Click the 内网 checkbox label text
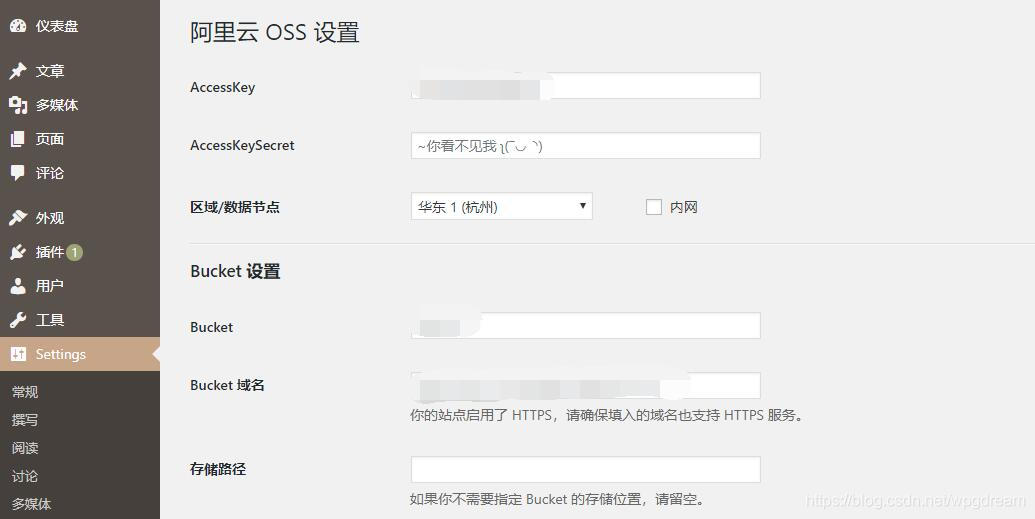Image resolution: width=1035 pixels, height=519 pixels. (x=684, y=207)
